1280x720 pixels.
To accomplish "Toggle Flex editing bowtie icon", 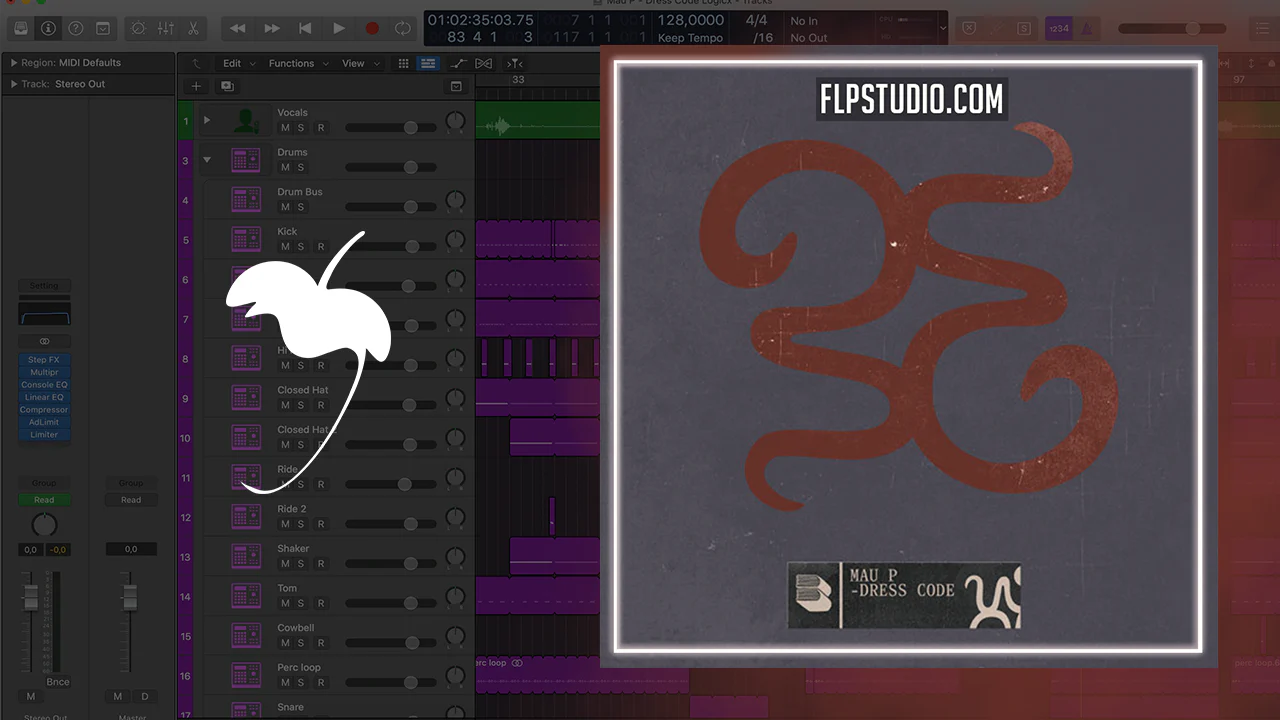I will tap(484, 63).
